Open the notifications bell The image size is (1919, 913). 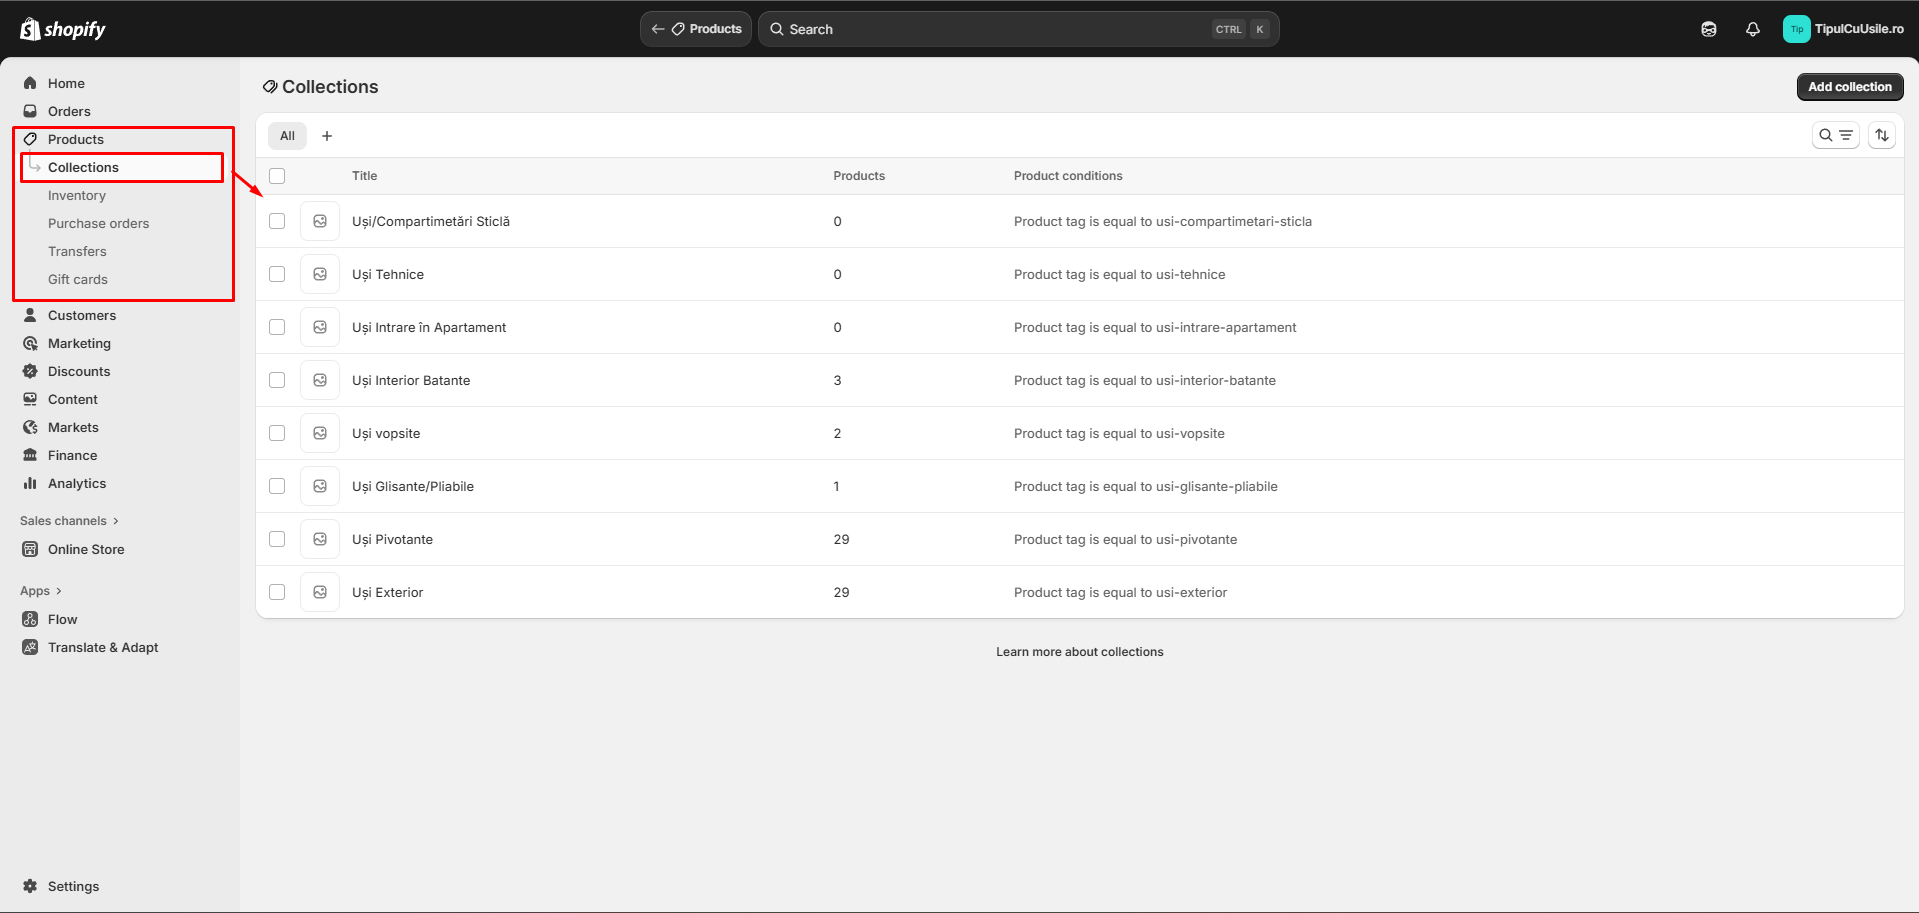tap(1752, 29)
